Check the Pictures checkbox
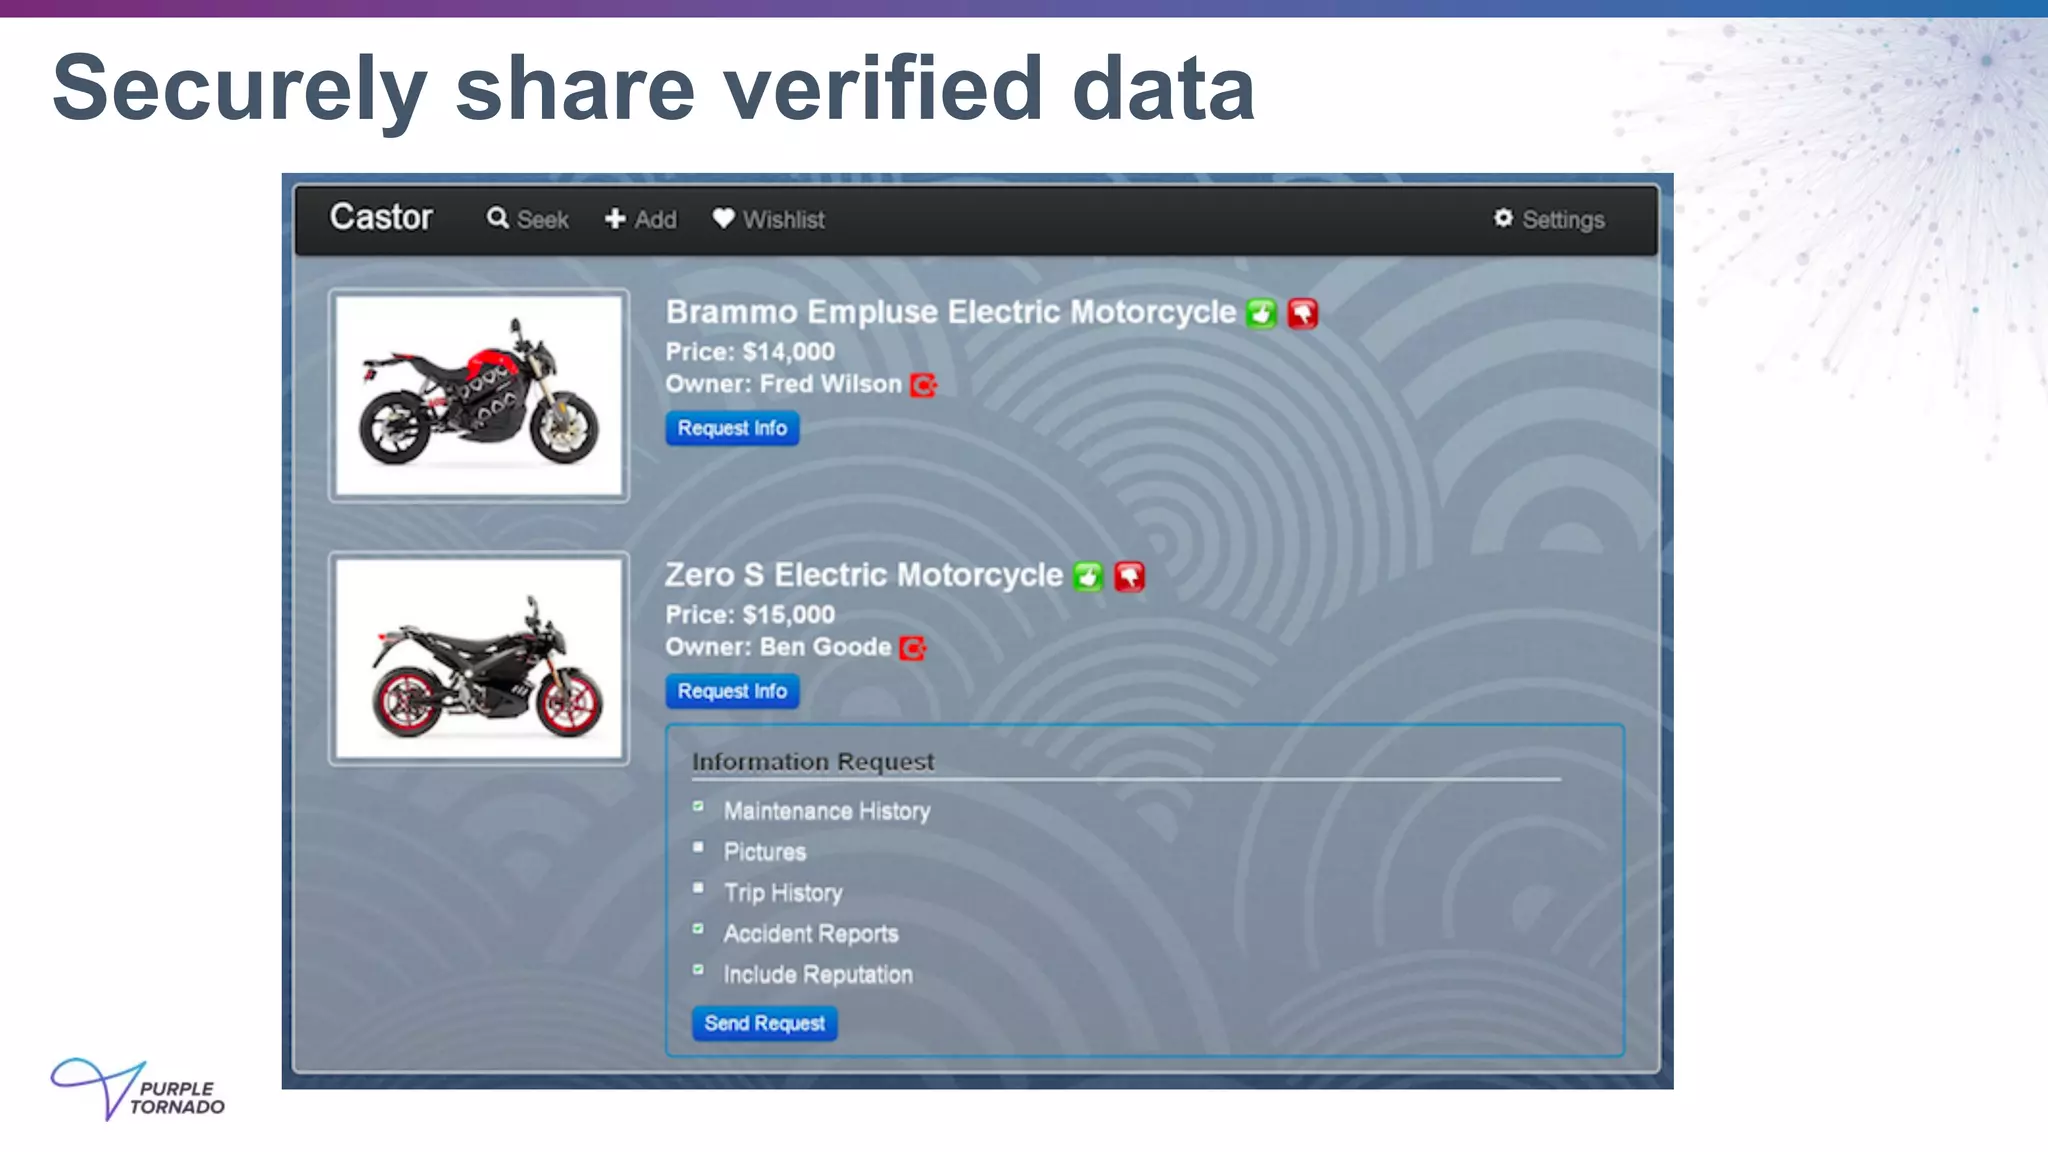The image size is (2048, 1152). 698,847
